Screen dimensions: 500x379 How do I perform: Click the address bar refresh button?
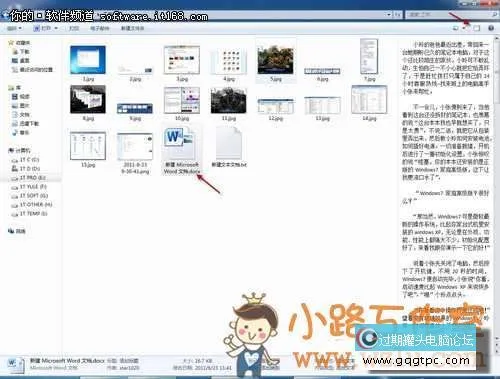[397, 15]
